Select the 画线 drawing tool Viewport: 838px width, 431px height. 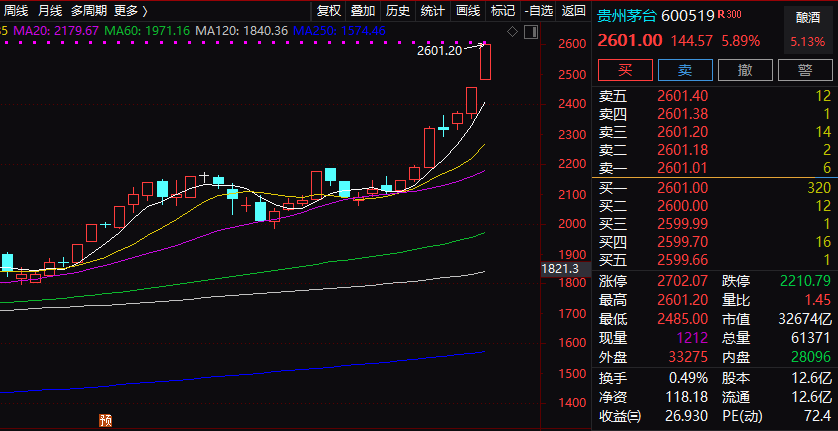467,11
